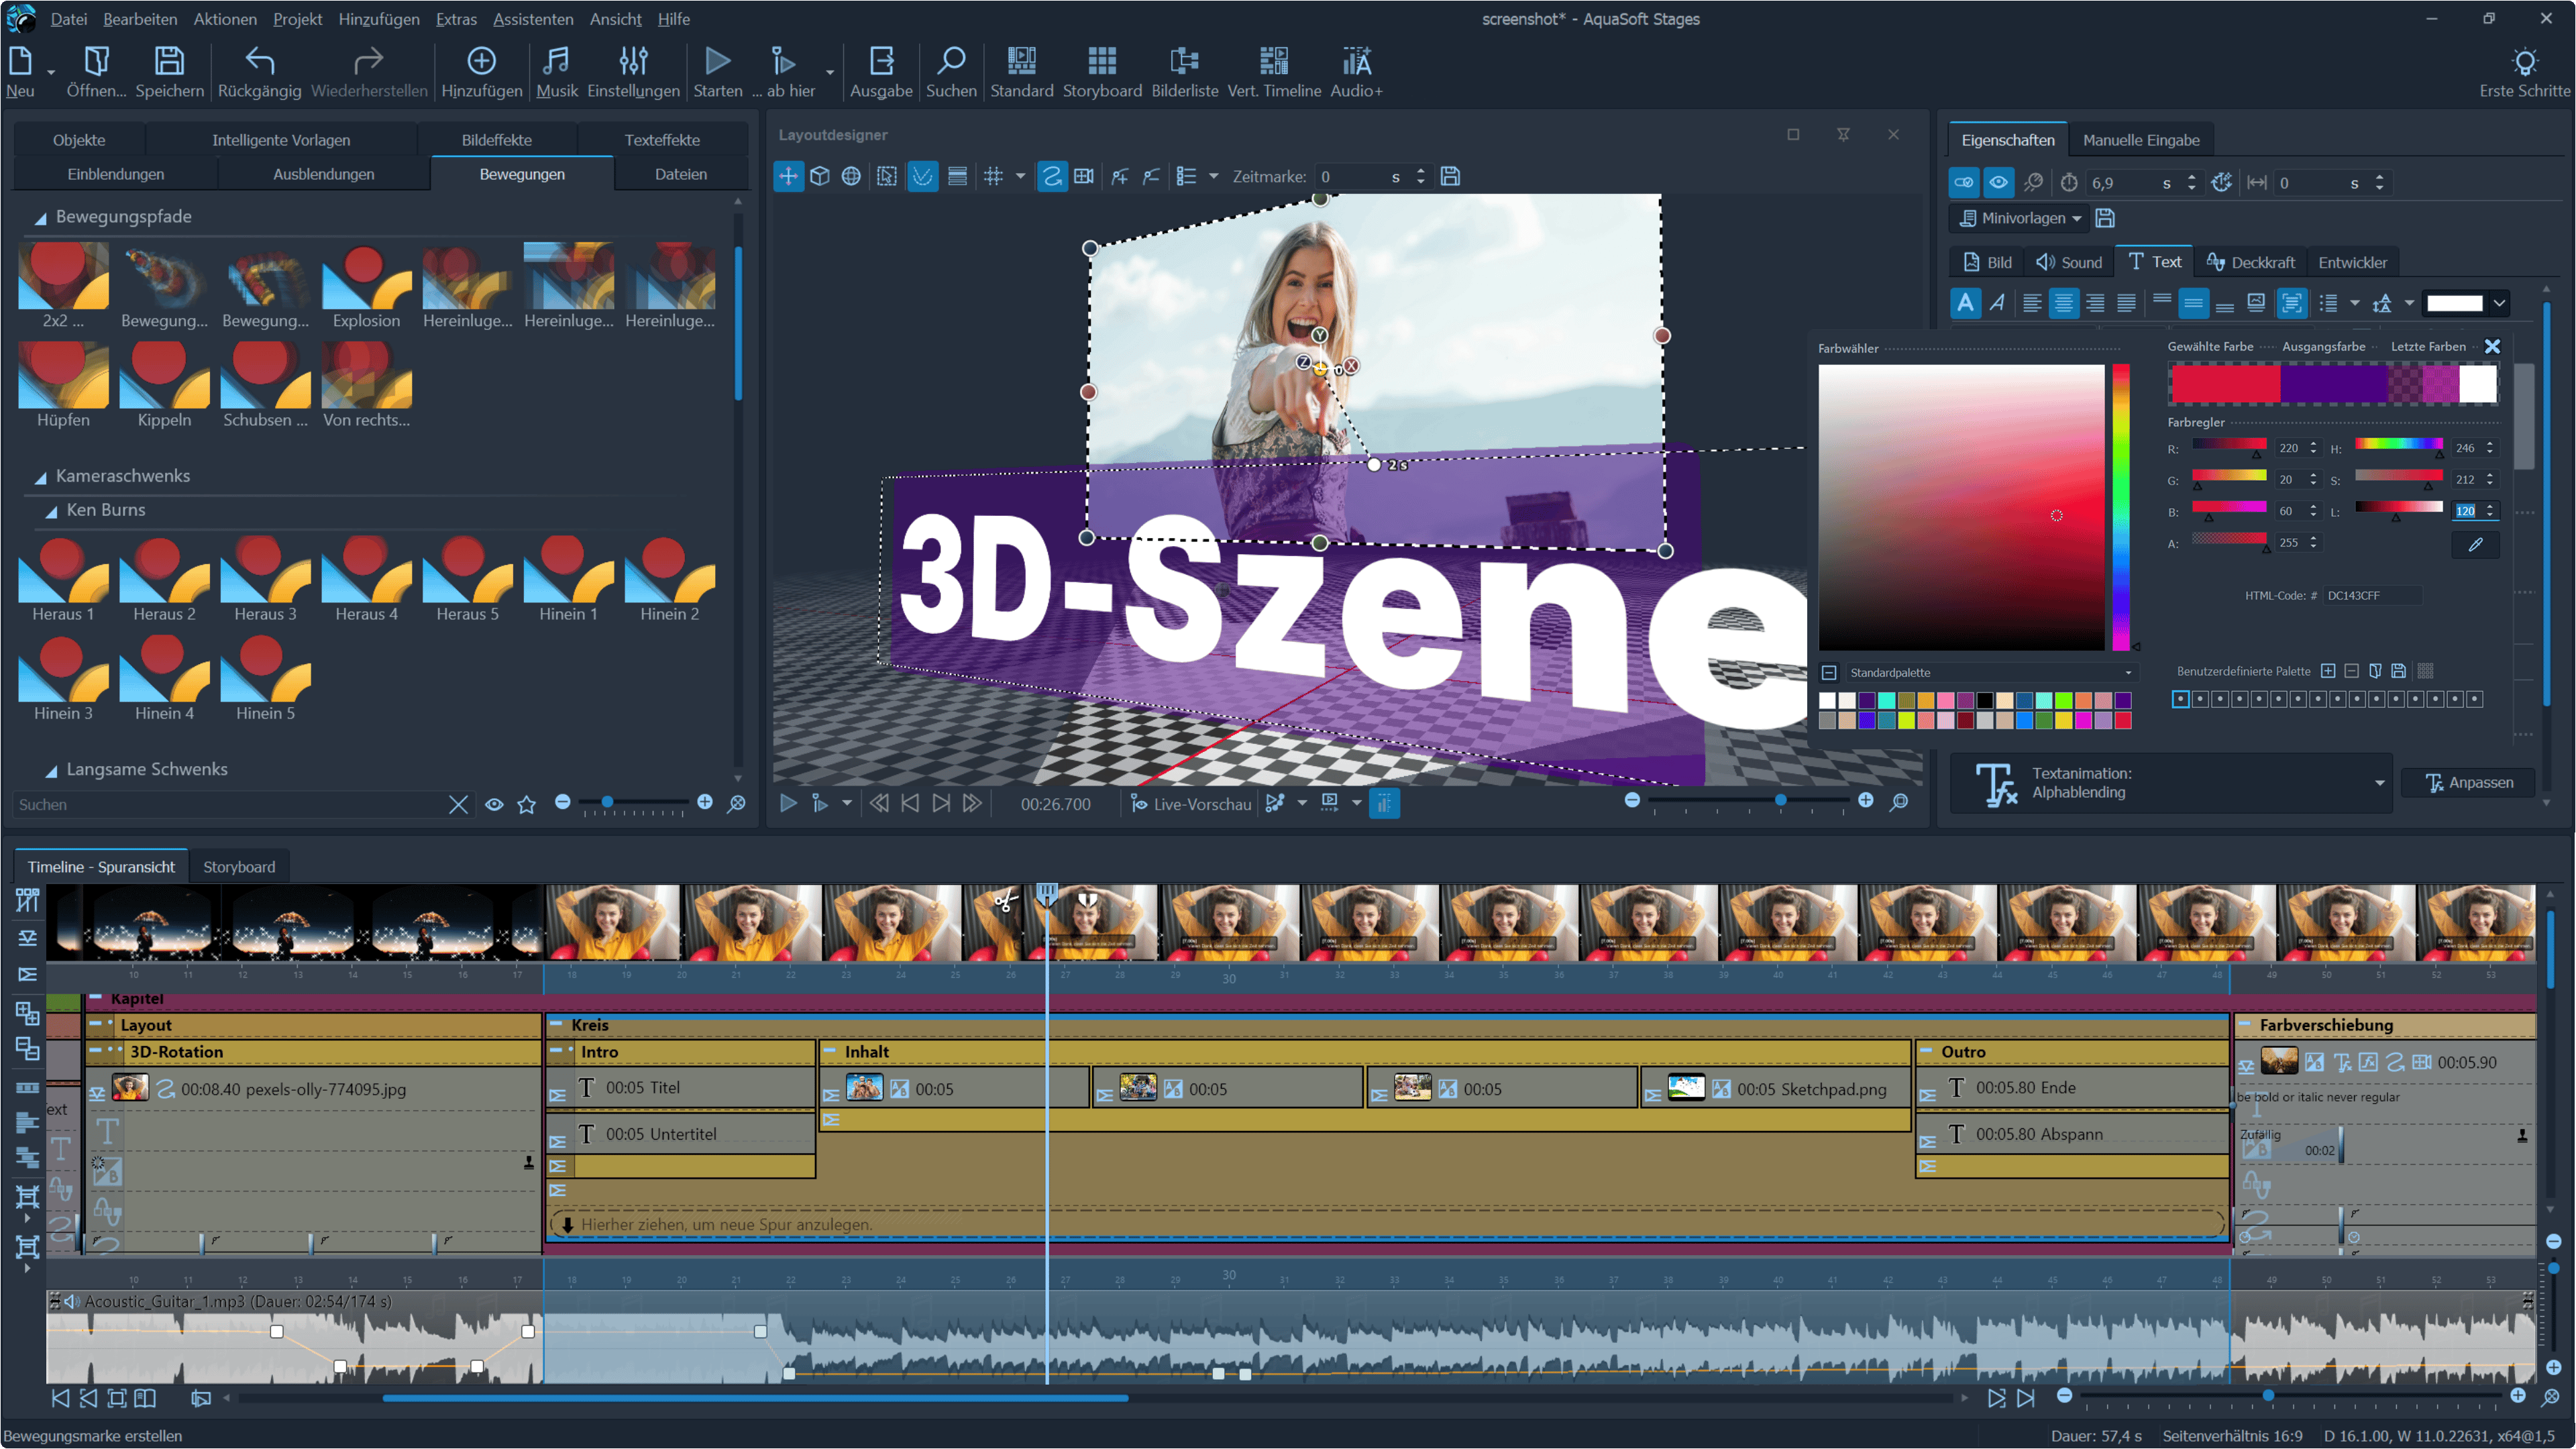This screenshot has width=2576, height=1449.
Task: Click the Anpassen button
Action: pos(2469,782)
